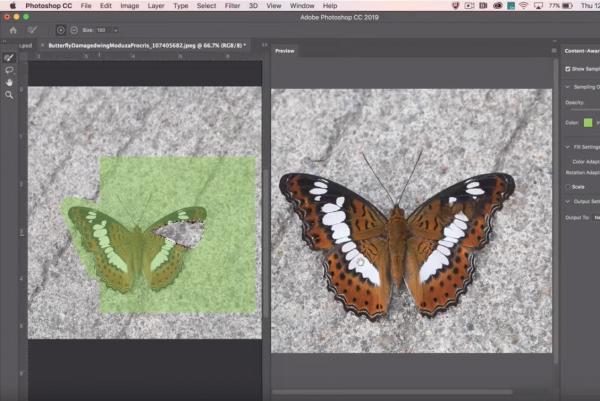Click the Wi-Fi icon in the menu bar
Viewport: 600px width, 401px height.
pyautogui.click(x=523, y=6)
